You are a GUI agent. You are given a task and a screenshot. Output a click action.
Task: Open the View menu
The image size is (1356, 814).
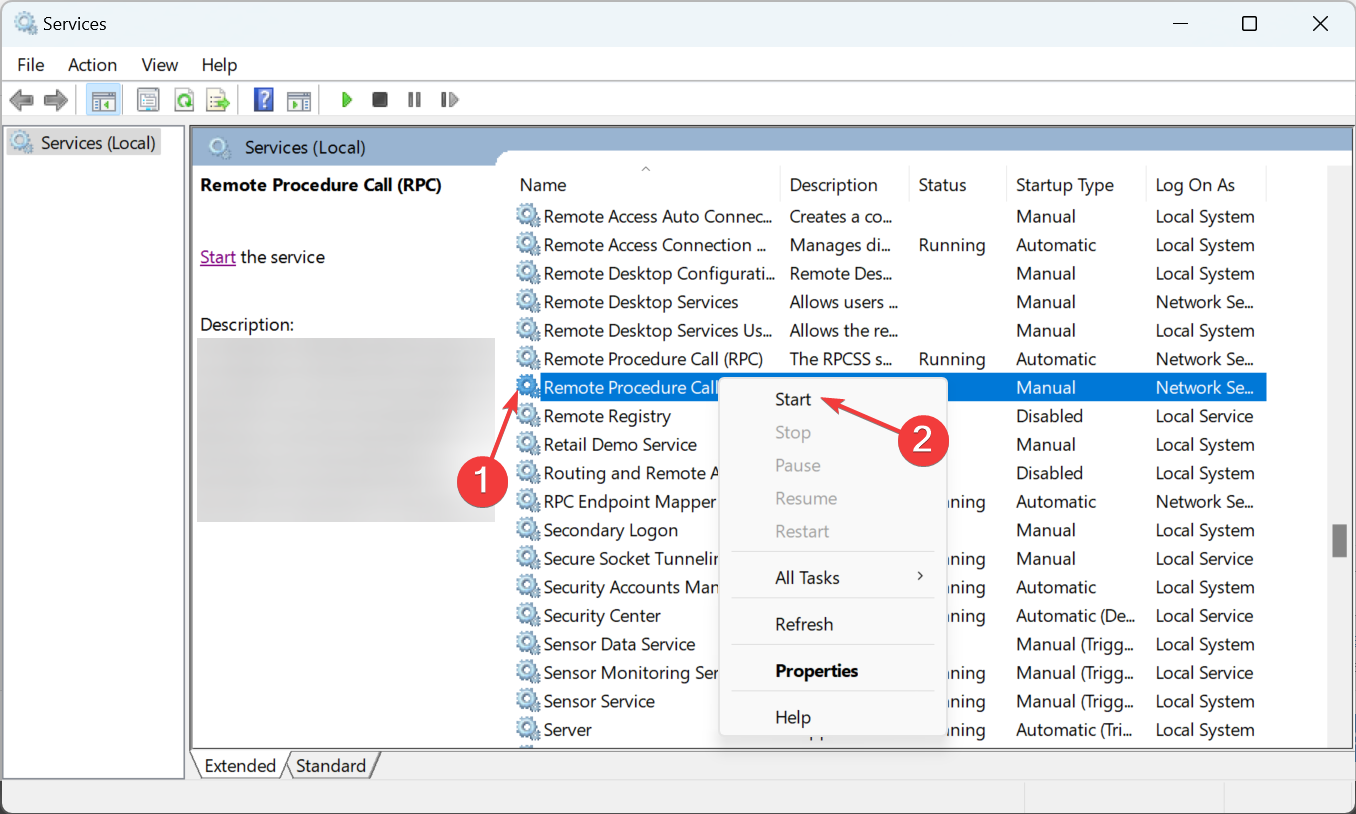click(159, 65)
